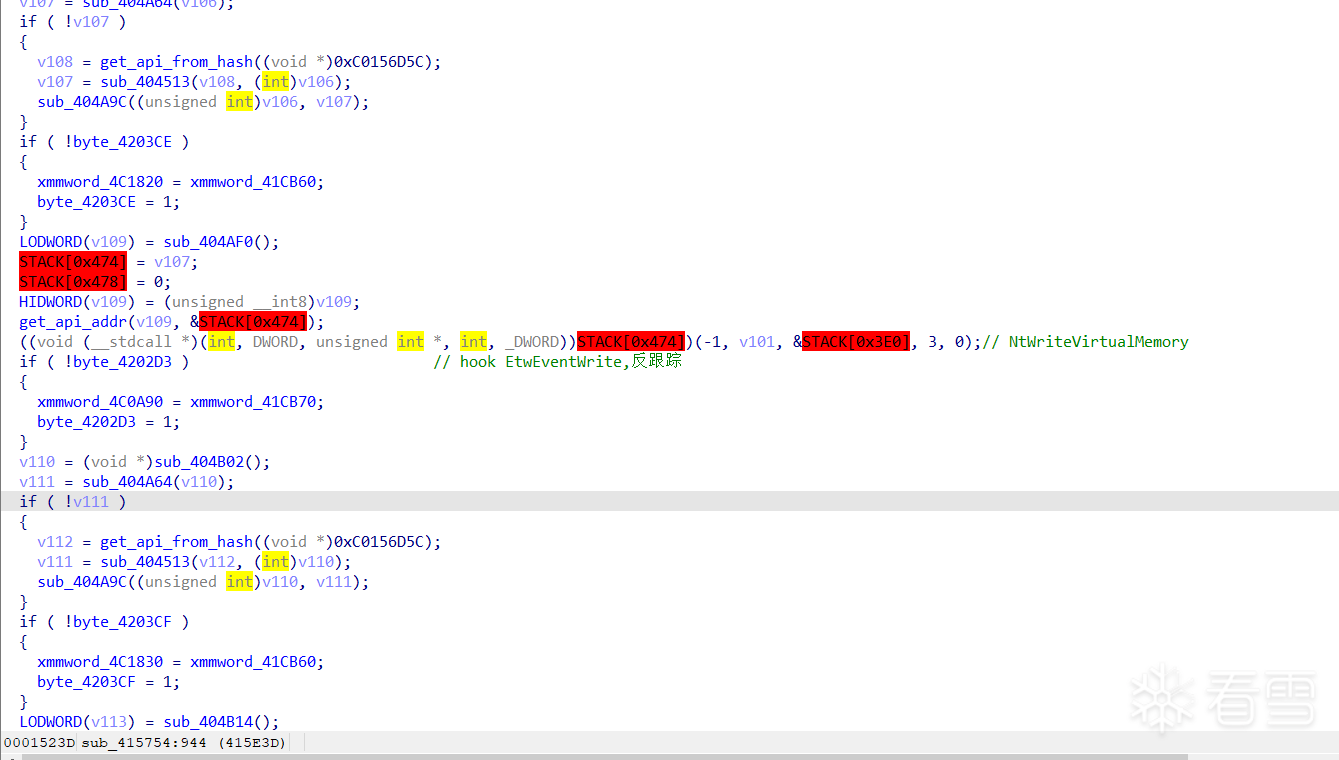Click the '(unsigned __int8)v109' cast expression
Screen dimensions: 1339x760
262,301
